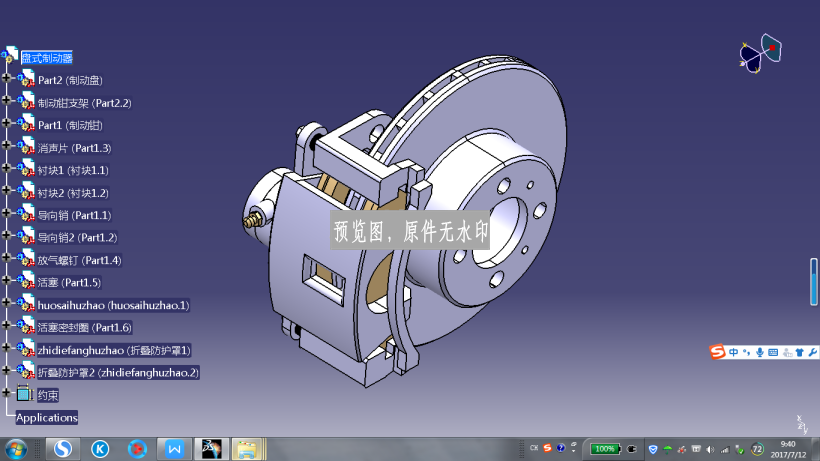The width and height of the screenshot is (820, 461).
Task: Select Part1 (制动钳) label
Action: pyautogui.click(x=70, y=125)
